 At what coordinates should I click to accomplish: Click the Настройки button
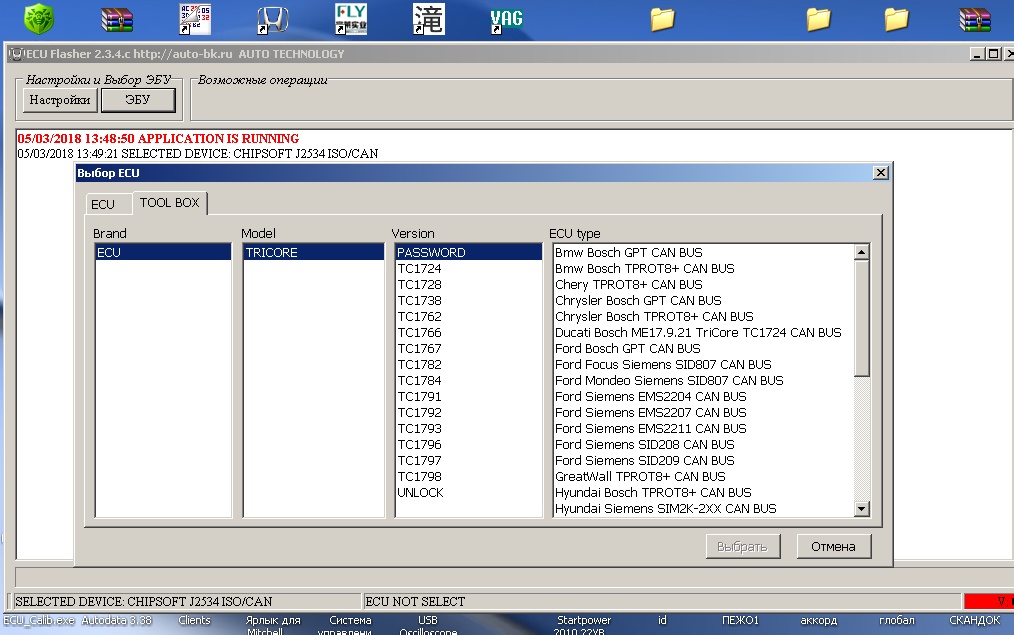pyautogui.click(x=59, y=100)
